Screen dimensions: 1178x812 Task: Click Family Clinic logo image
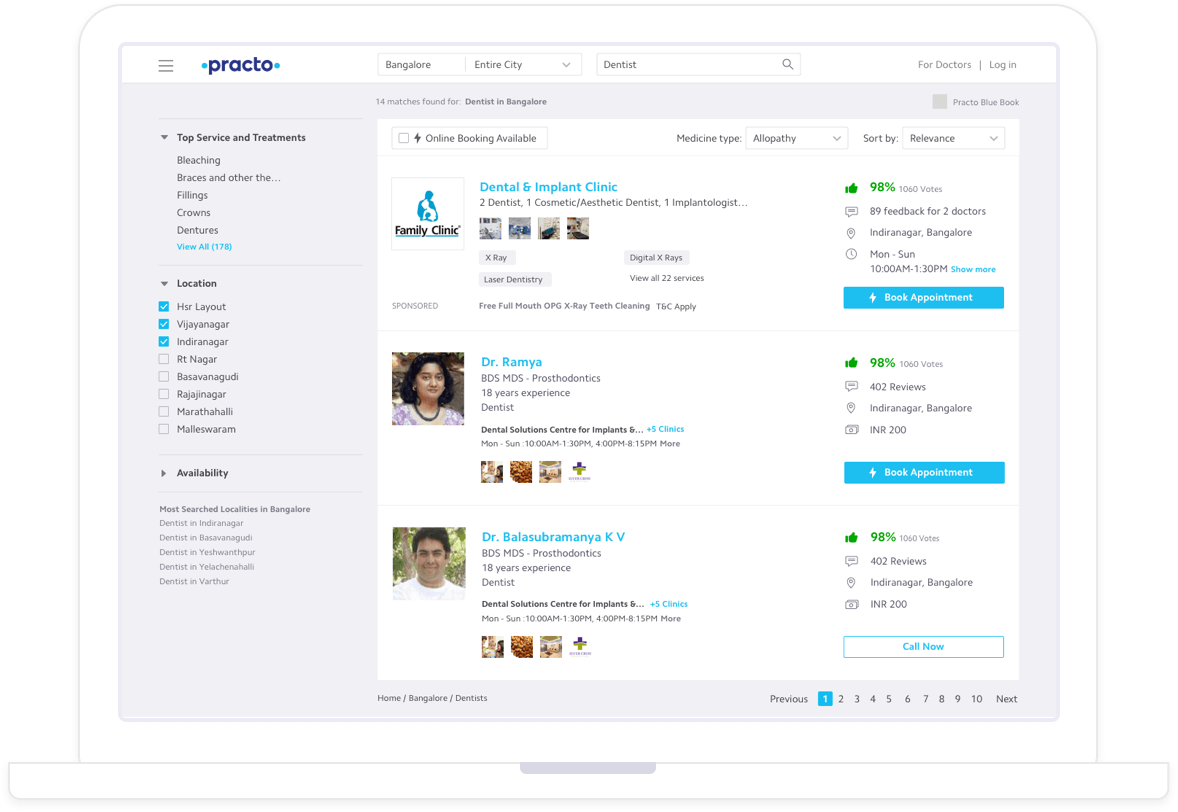tap(427, 213)
